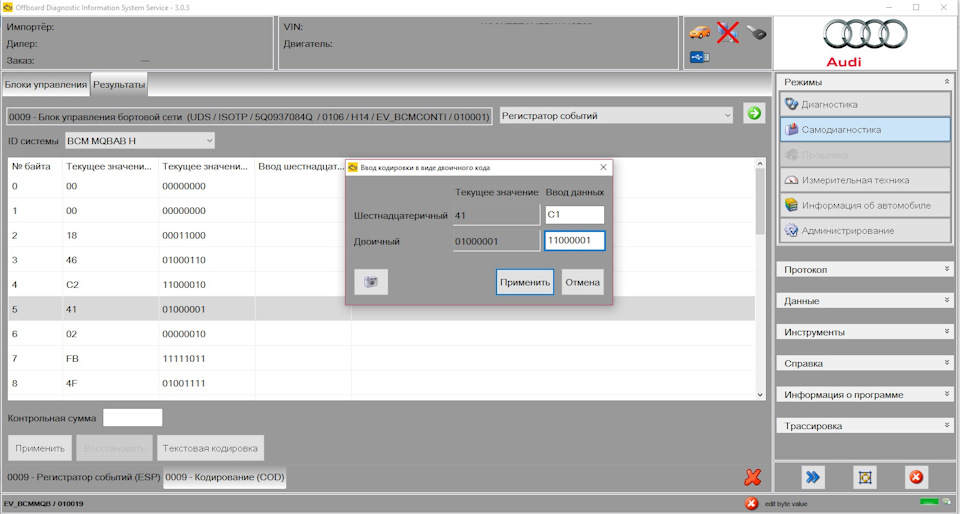Expand the Инструменты section
The image size is (960, 514).
point(865,332)
